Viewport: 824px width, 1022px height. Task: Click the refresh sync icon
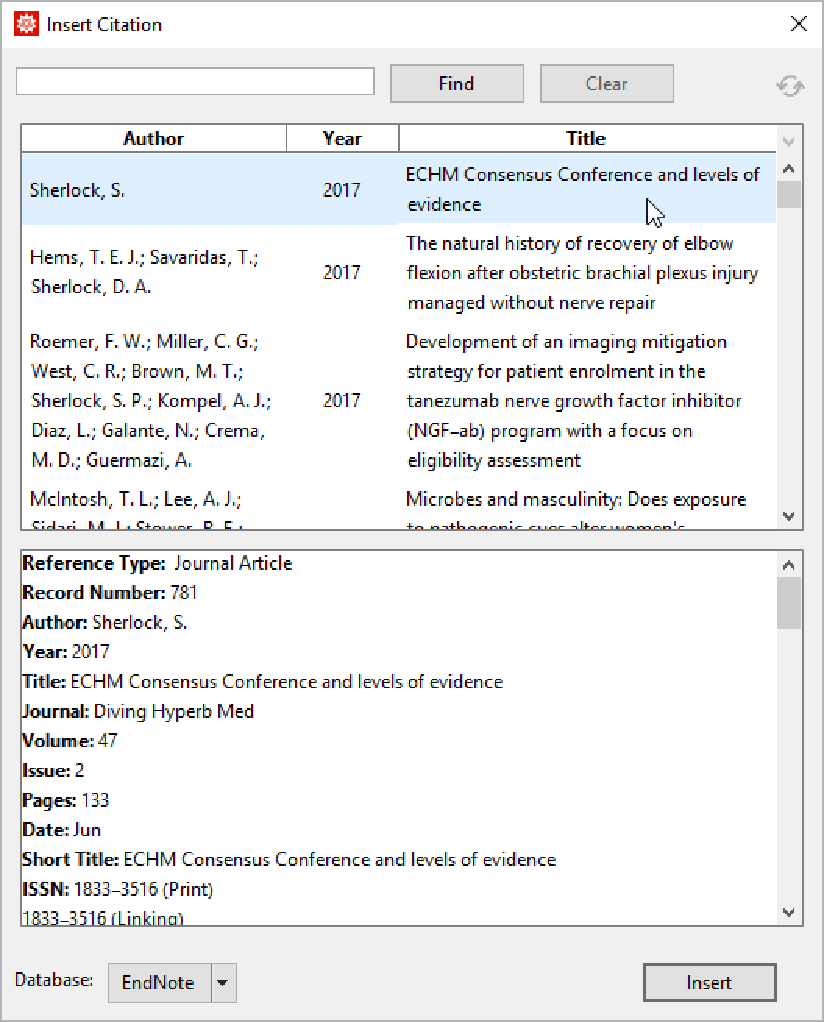click(790, 85)
